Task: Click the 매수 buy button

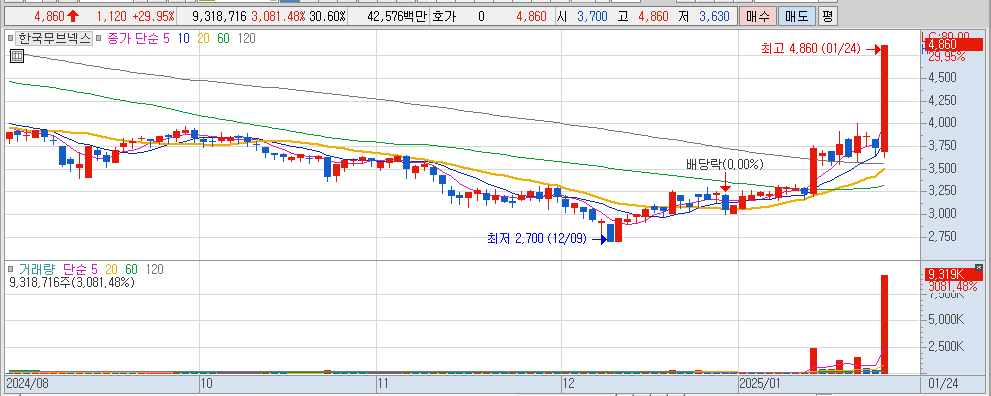Action: 757,16
